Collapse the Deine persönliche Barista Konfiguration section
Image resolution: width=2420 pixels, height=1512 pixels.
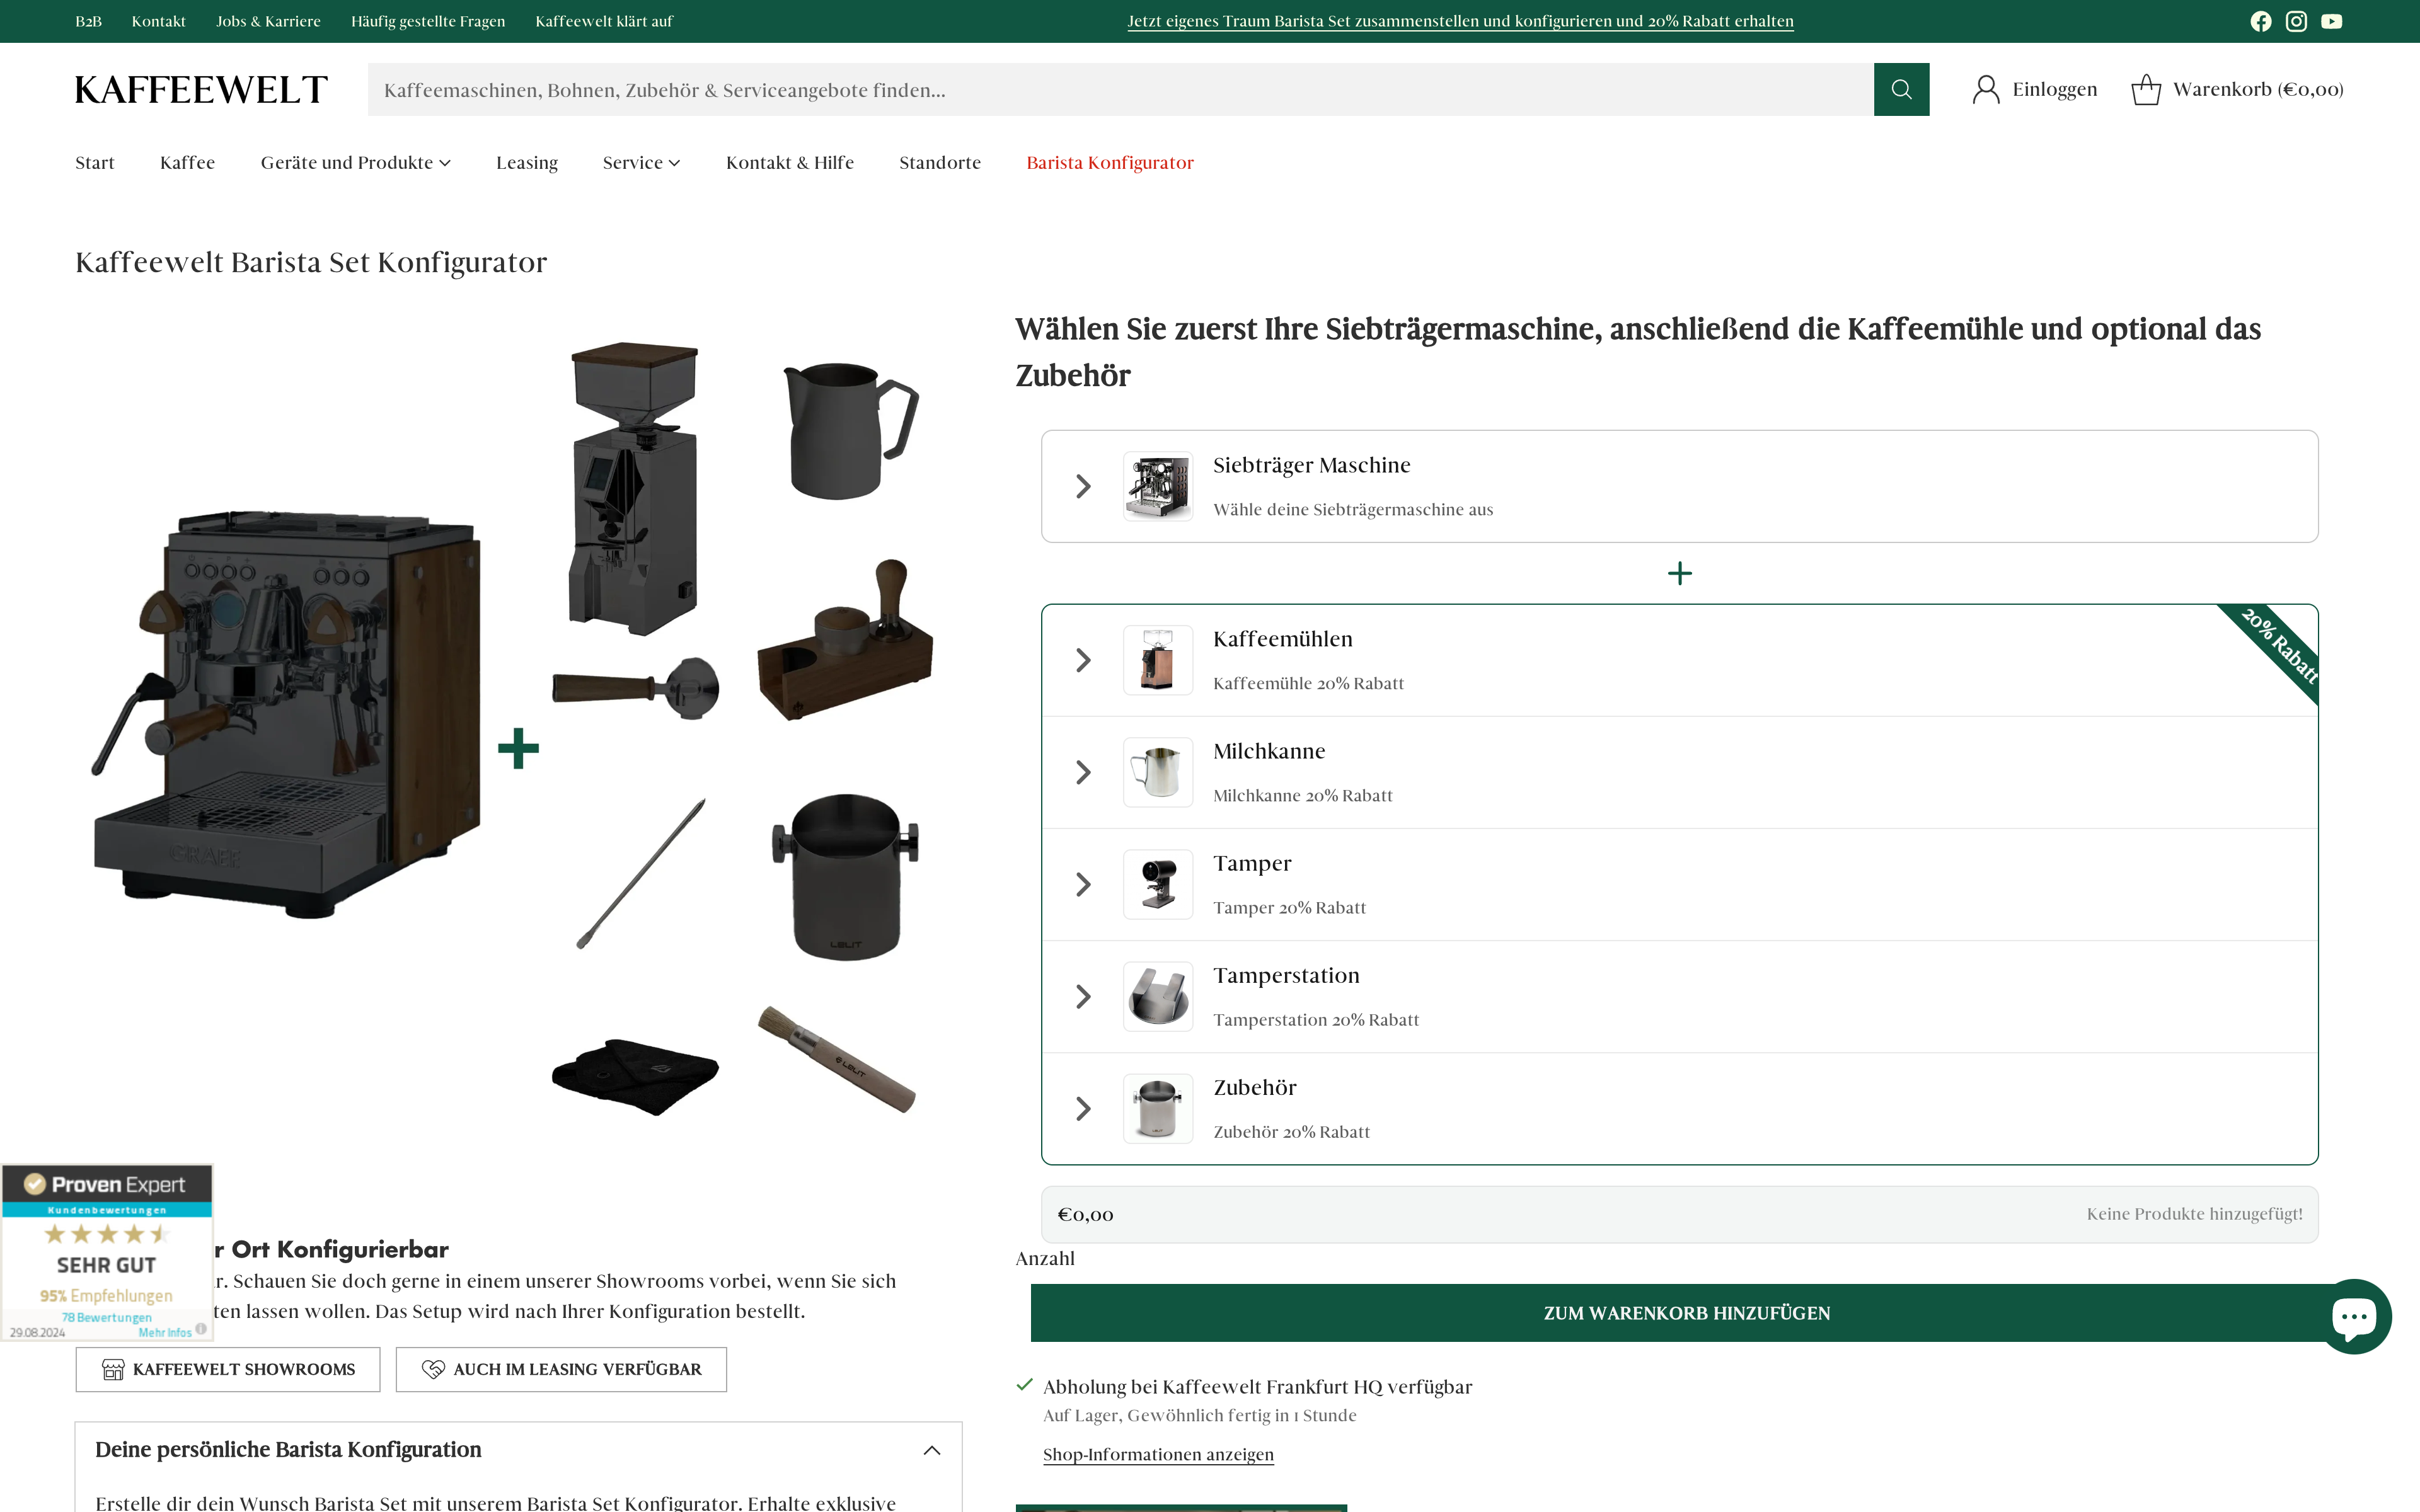(x=931, y=1450)
